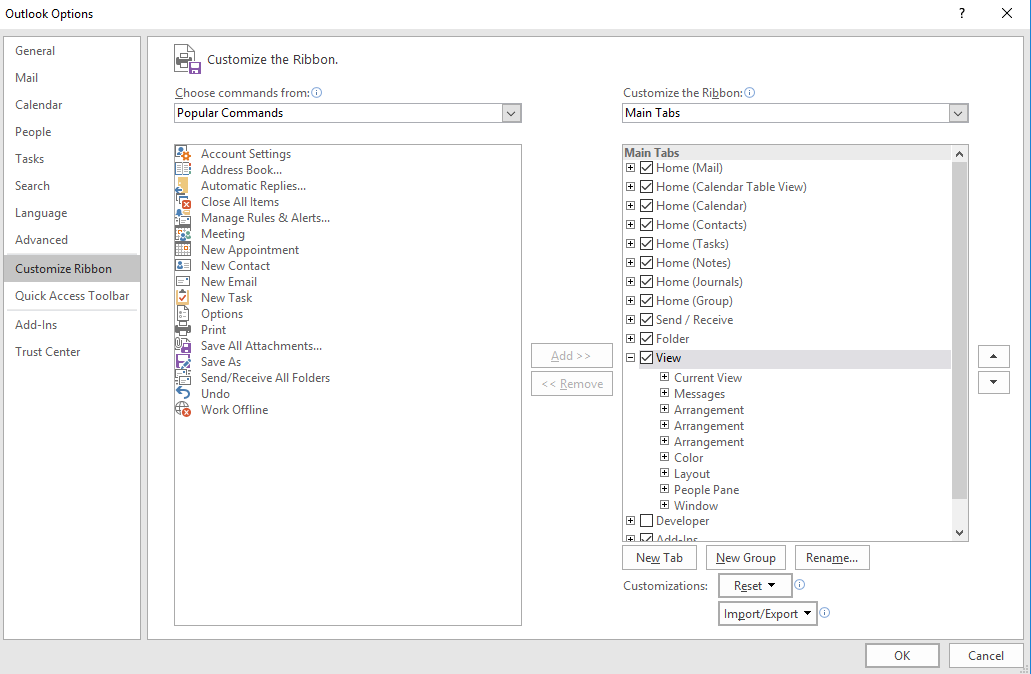Click the Meeting command icon
This screenshot has height=674, width=1031.
[x=183, y=233]
